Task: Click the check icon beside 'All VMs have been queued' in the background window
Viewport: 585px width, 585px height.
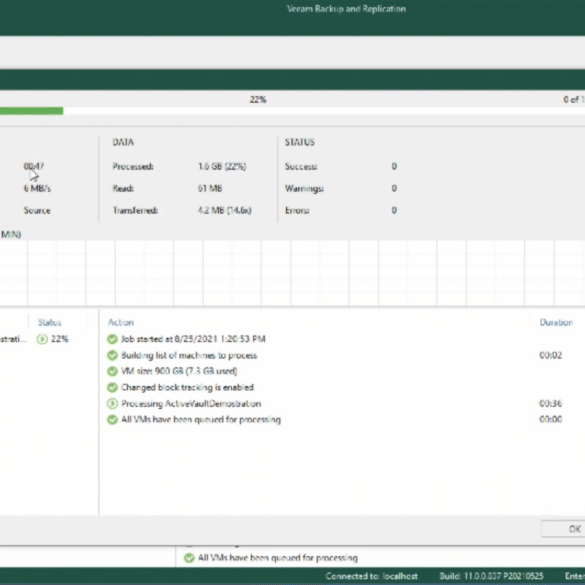Action: click(x=189, y=558)
